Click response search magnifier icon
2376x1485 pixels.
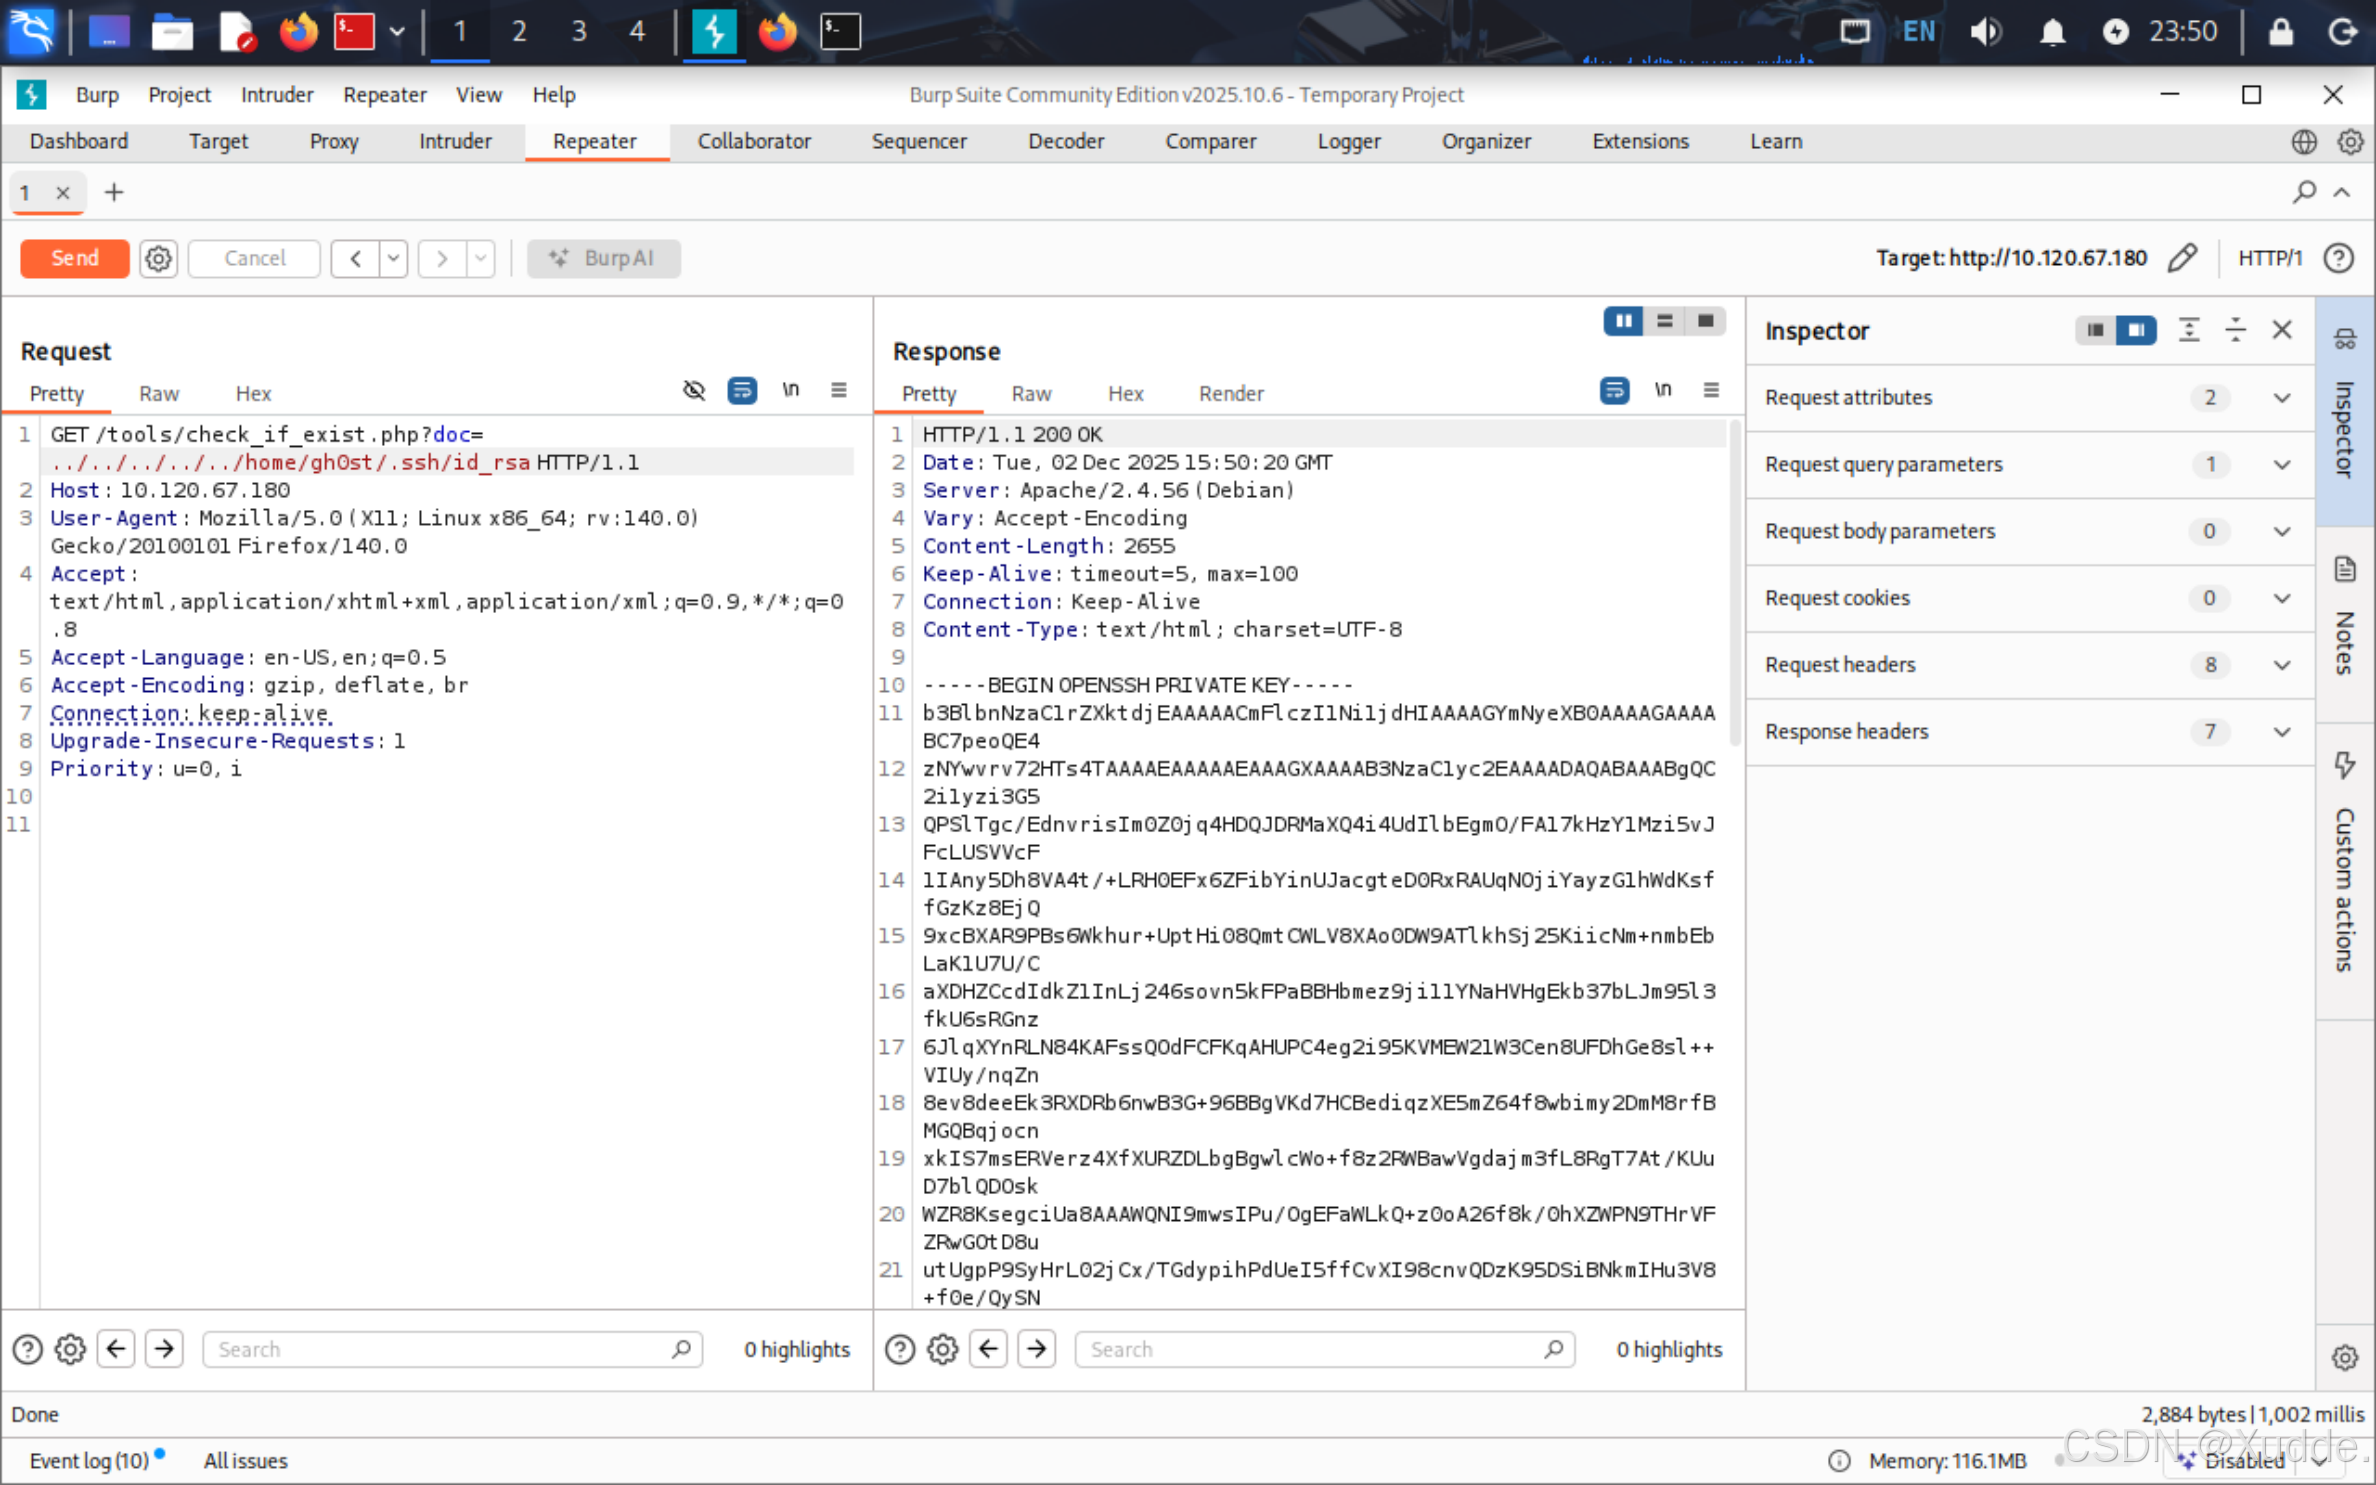(x=1553, y=1349)
